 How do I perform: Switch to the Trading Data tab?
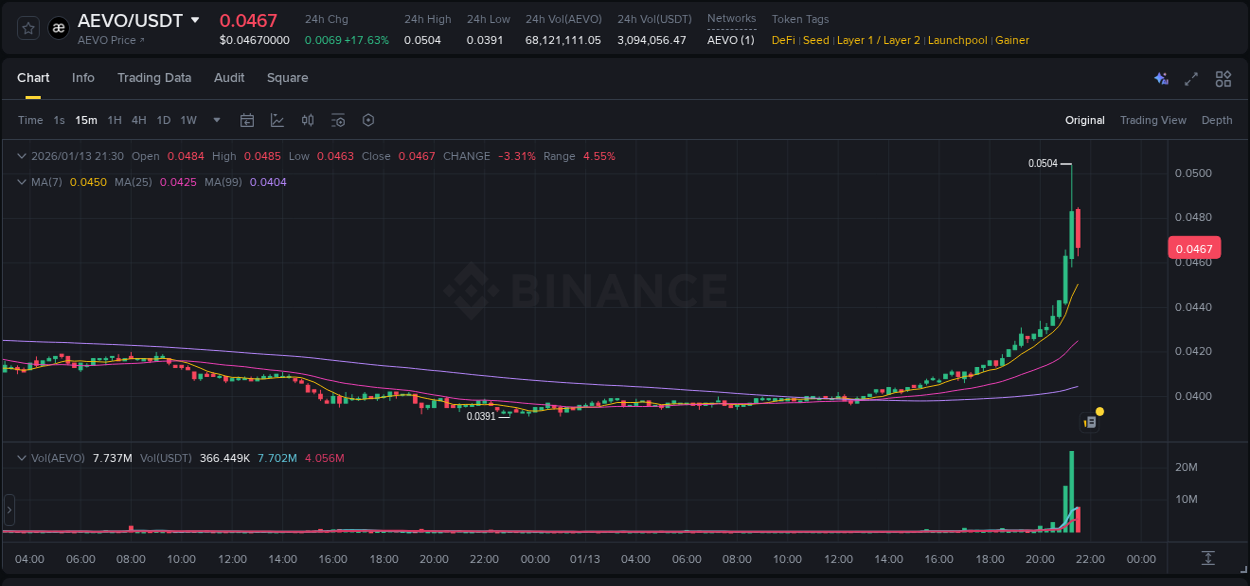(x=154, y=78)
